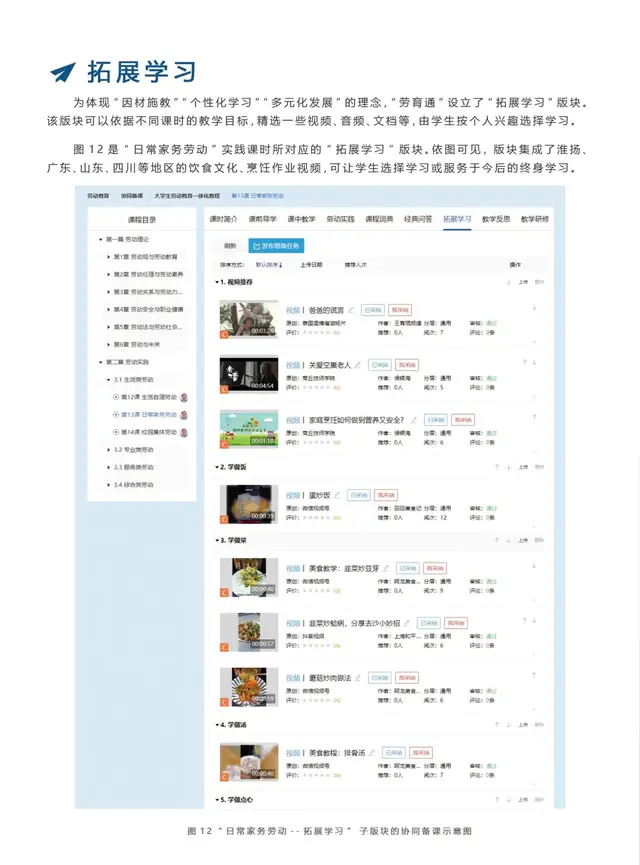This screenshot has height=865, width=640.
Task: Open 协同备课 breadcrumb link
Action: click(132, 195)
